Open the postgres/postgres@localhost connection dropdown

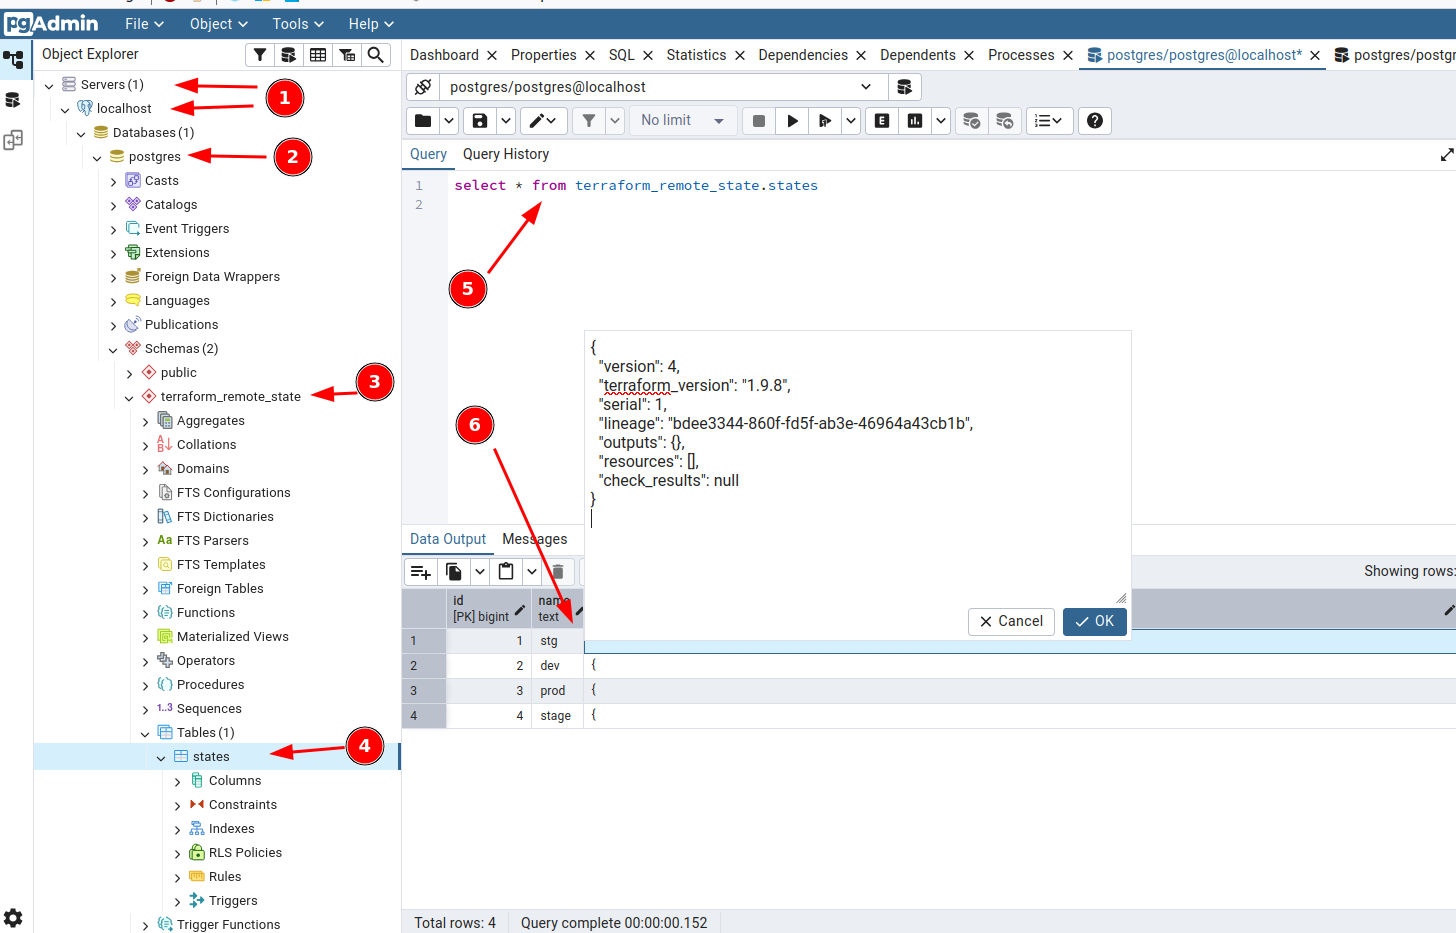tap(660, 87)
